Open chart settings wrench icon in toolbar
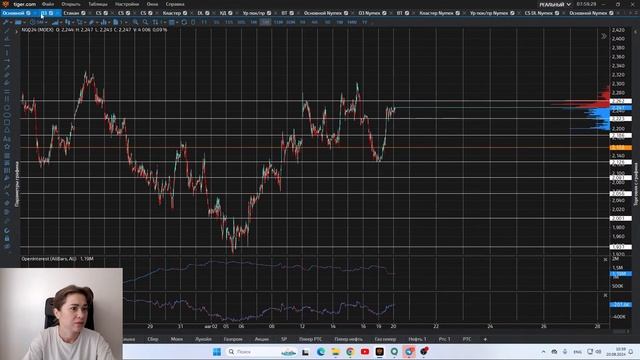640x360 pixels. (x=5, y=22)
